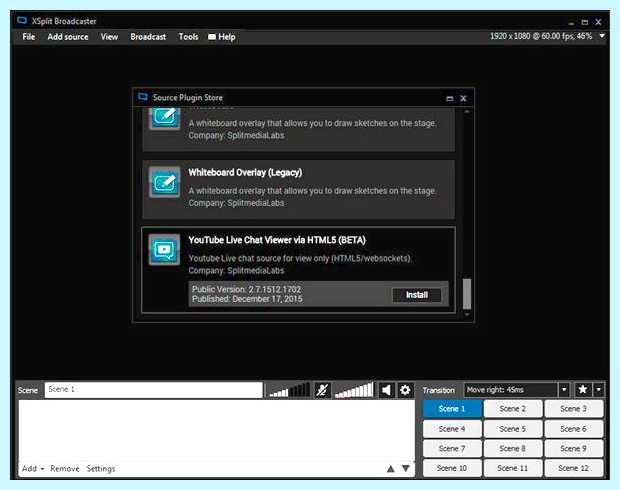
Task: Adjust the microphone volume level slider
Action: (x=289, y=390)
